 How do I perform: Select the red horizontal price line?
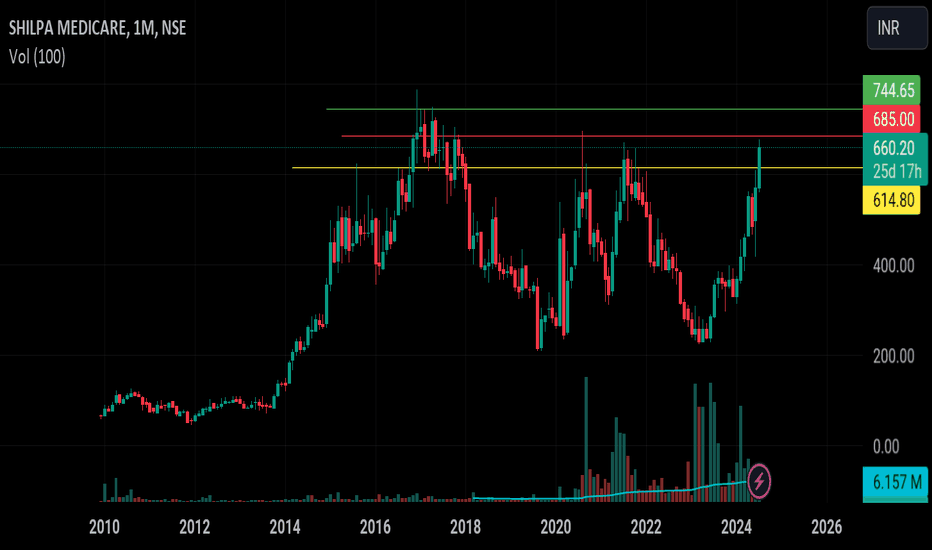tap(602, 136)
